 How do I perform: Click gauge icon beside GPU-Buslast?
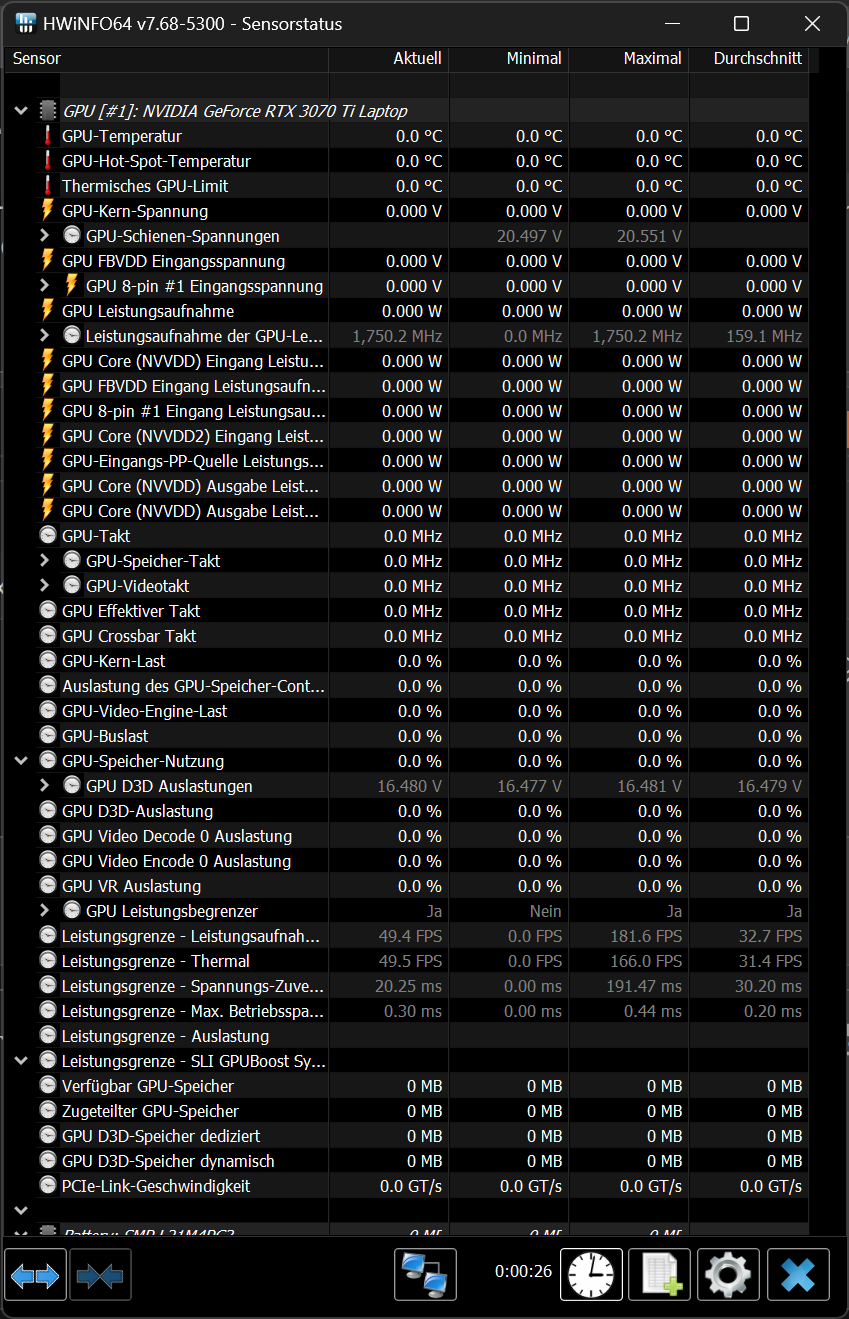pyautogui.click(x=48, y=736)
